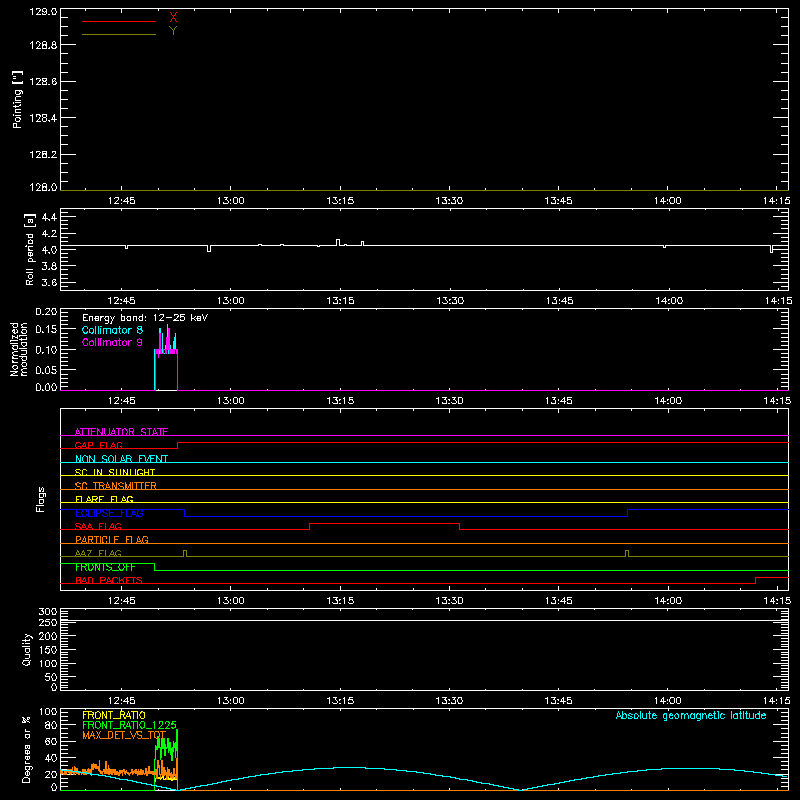Click the 13:45 time label under Quality plot
800x800 pixels.
pyautogui.click(x=559, y=701)
